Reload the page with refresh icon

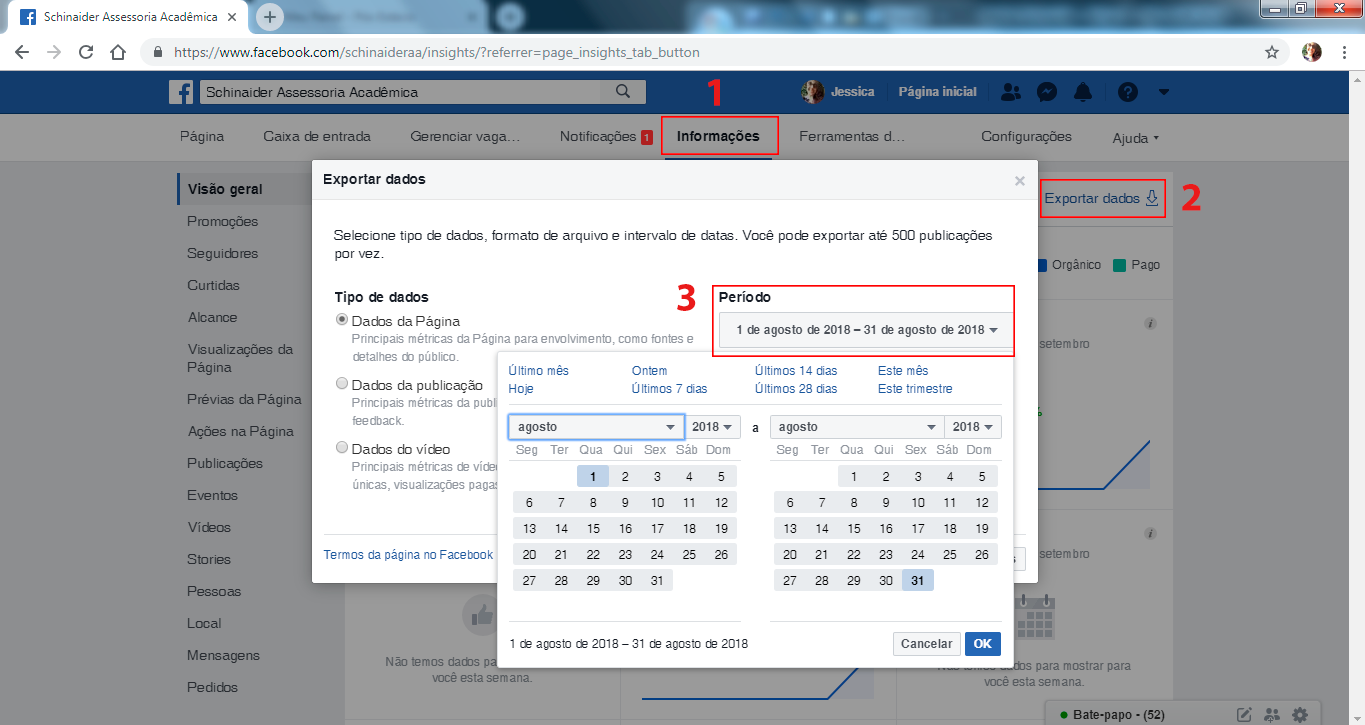click(86, 52)
